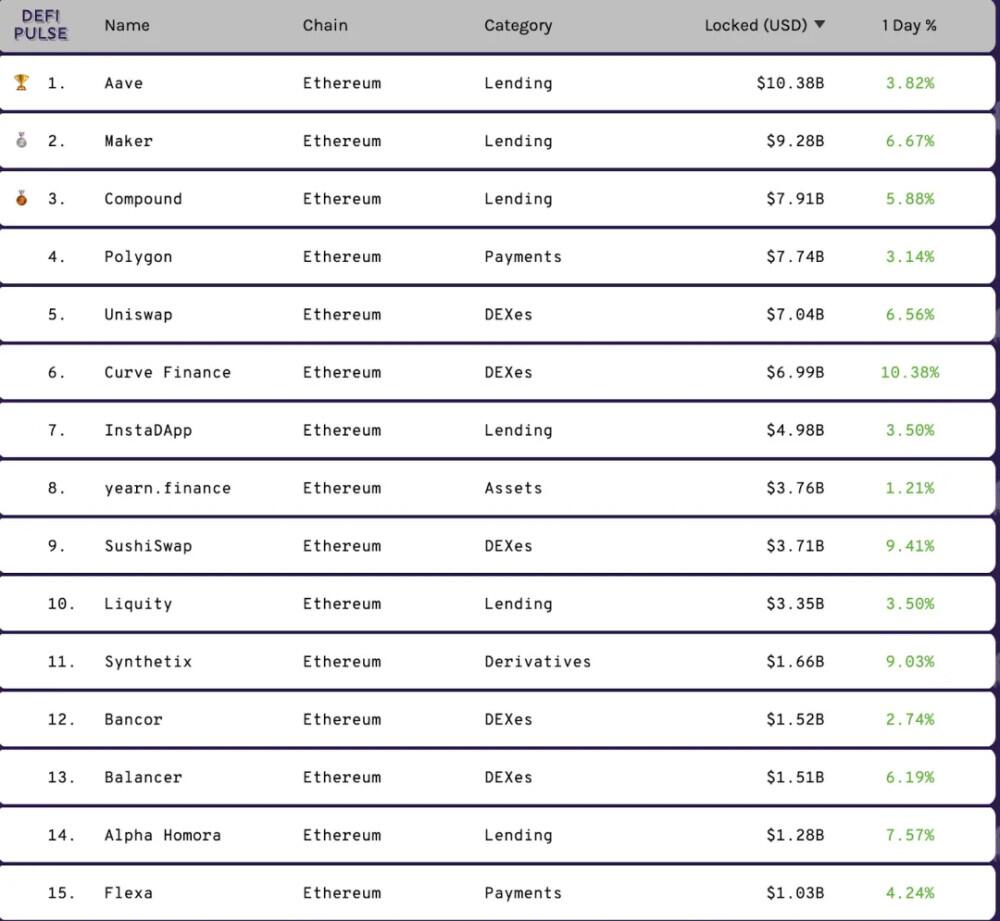Viewport: 1000px width, 921px height.
Task: Open the Maker project link
Action: (x=128, y=141)
